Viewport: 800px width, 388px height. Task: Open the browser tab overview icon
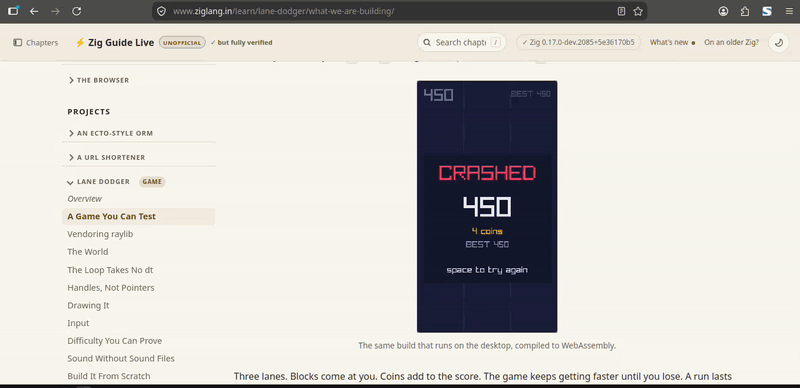click(13, 11)
